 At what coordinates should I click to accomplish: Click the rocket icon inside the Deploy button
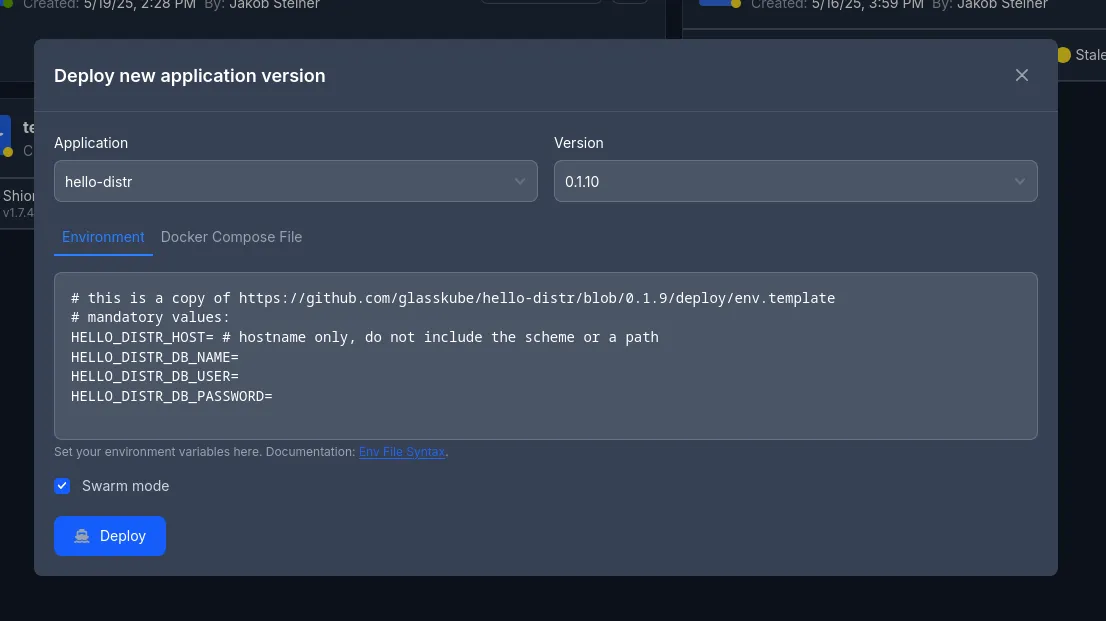click(82, 536)
